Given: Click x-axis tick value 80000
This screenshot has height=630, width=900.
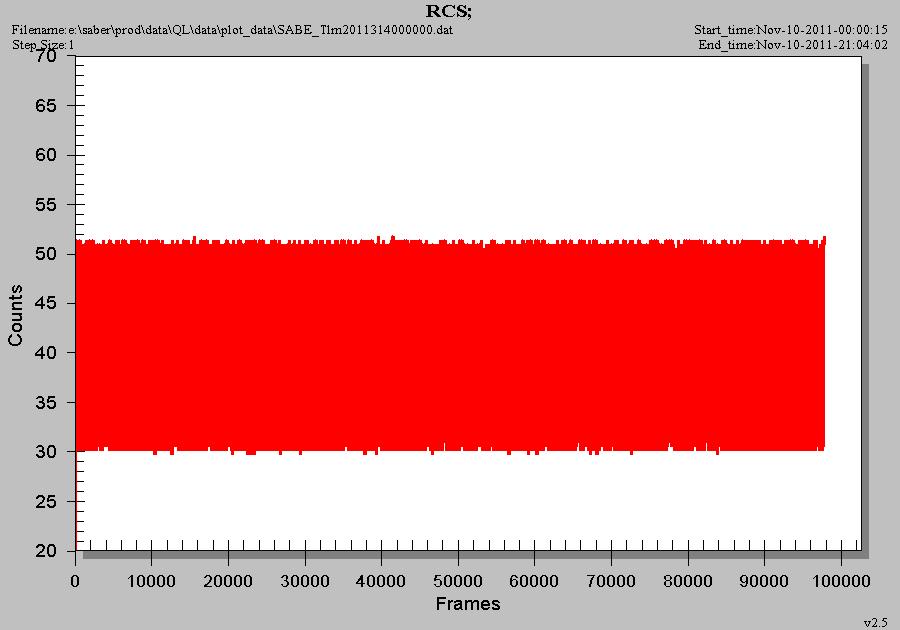Looking at the screenshot, I should click(x=688, y=581).
